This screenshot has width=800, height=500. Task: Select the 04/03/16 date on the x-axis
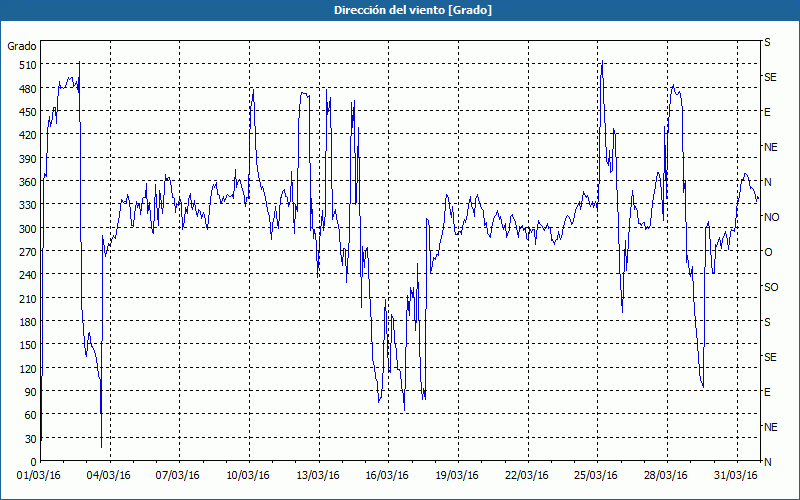pyautogui.click(x=109, y=476)
